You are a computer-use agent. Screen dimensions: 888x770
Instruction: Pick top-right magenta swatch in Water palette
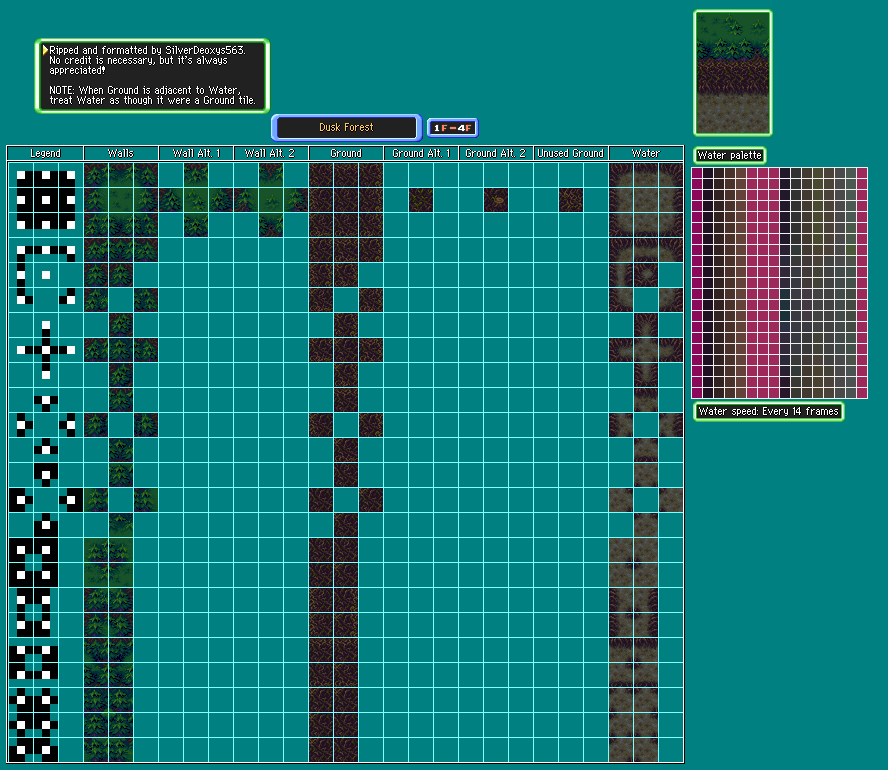coord(862,173)
